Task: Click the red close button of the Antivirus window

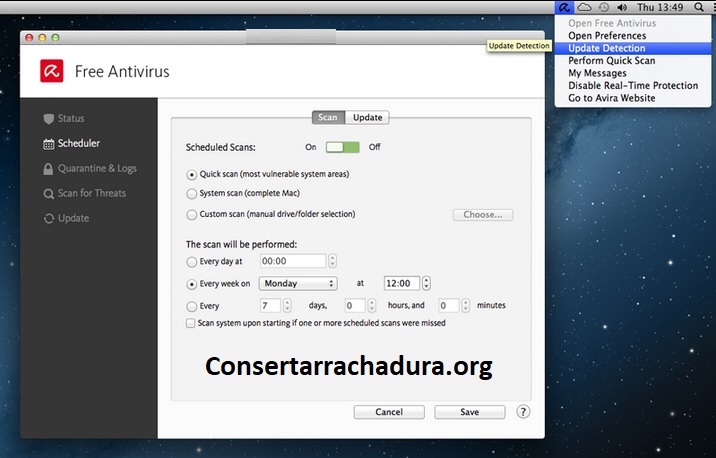Action: (29, 38)
